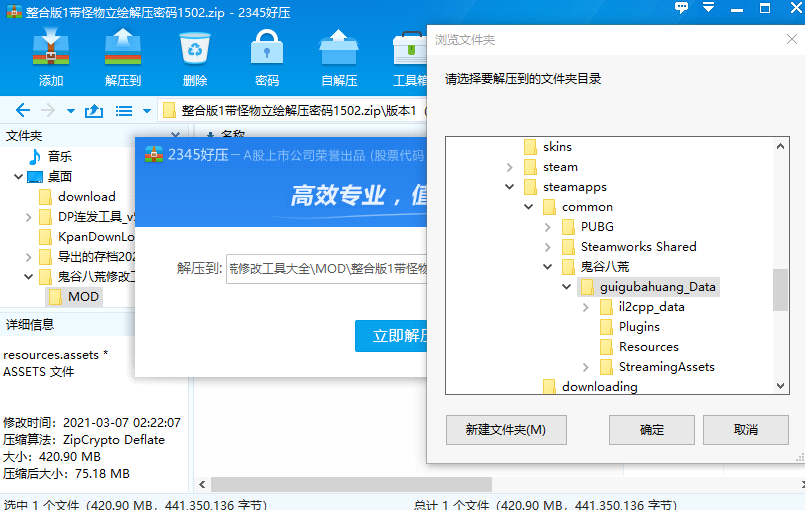
Task: Click the archive path address bar
Action: (x=293, y=110)
